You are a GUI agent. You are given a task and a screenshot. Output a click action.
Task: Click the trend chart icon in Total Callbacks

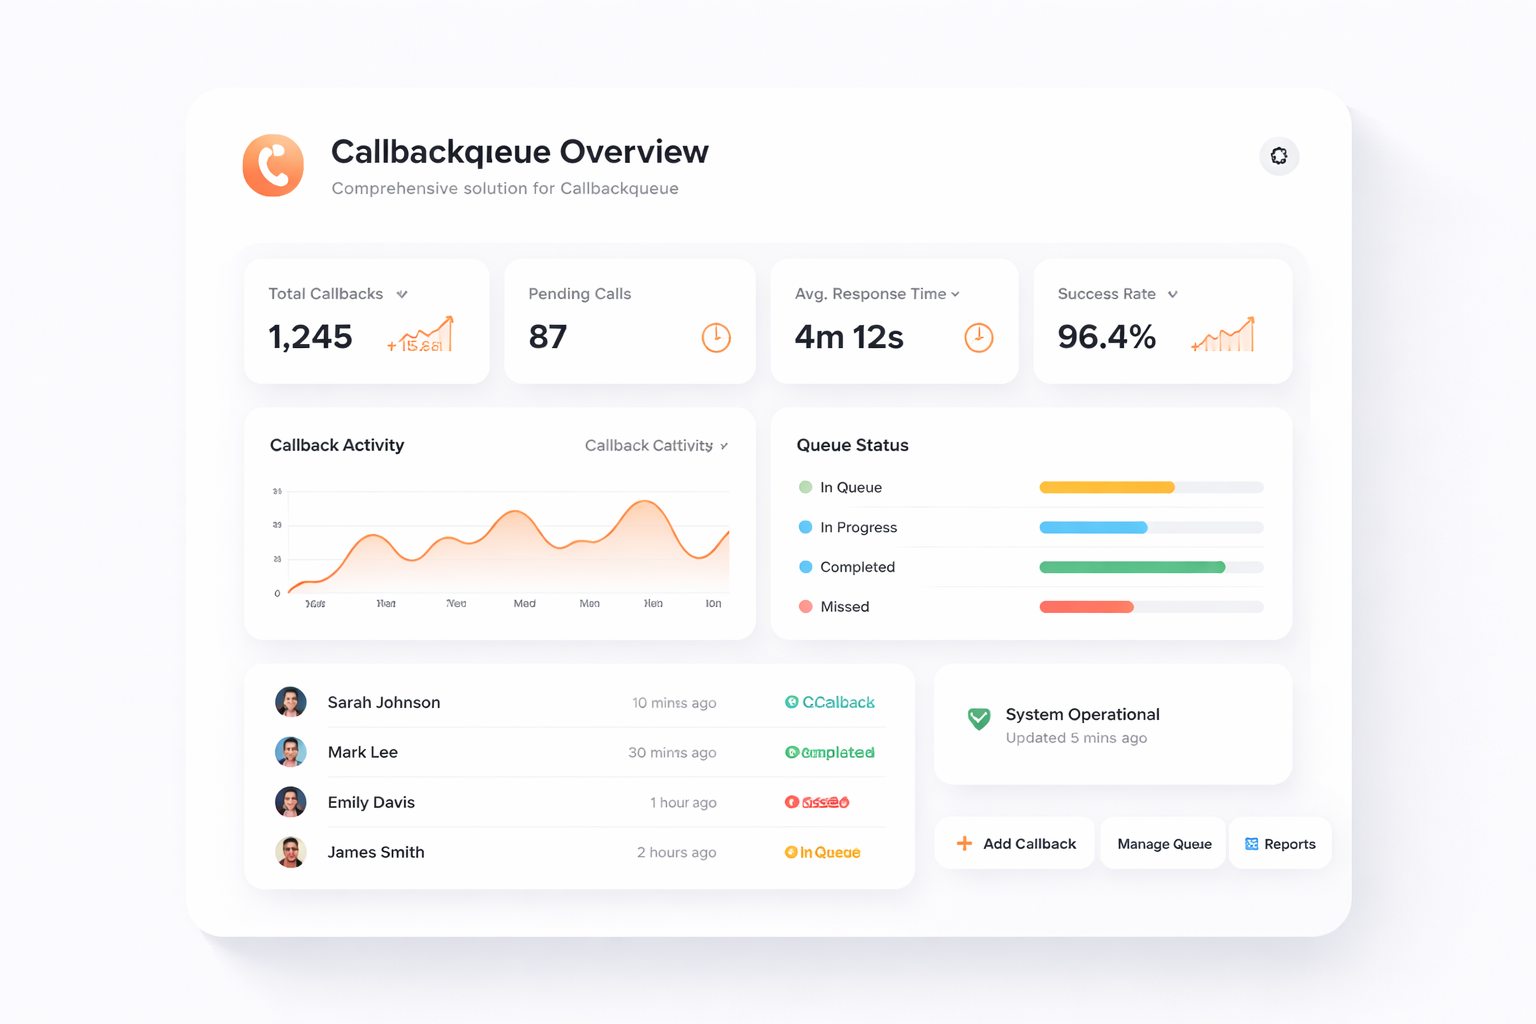(x=422, y=336)
